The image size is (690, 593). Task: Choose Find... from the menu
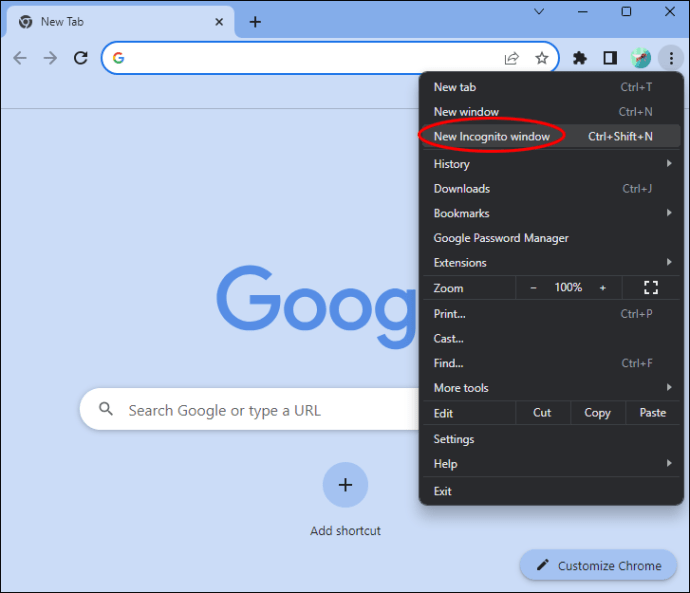click(x=551, y=363)
